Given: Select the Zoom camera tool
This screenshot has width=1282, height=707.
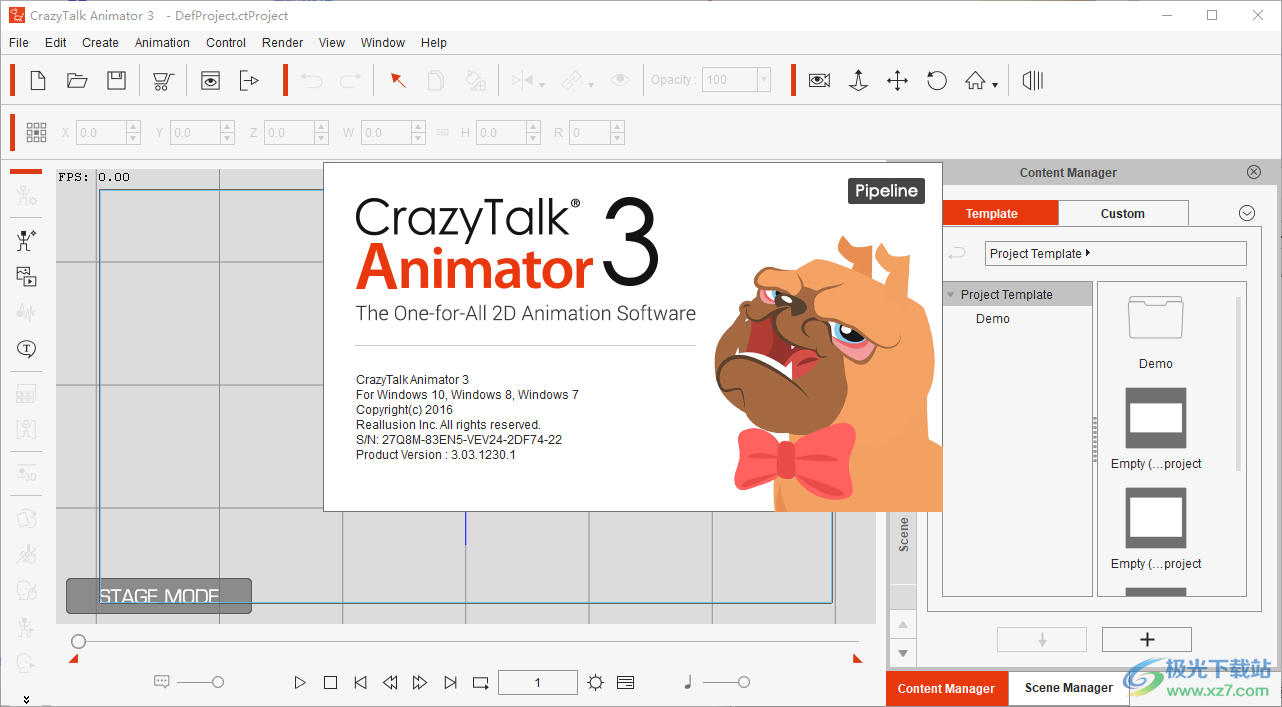Looking at the screenshot, I should point(858,80).
